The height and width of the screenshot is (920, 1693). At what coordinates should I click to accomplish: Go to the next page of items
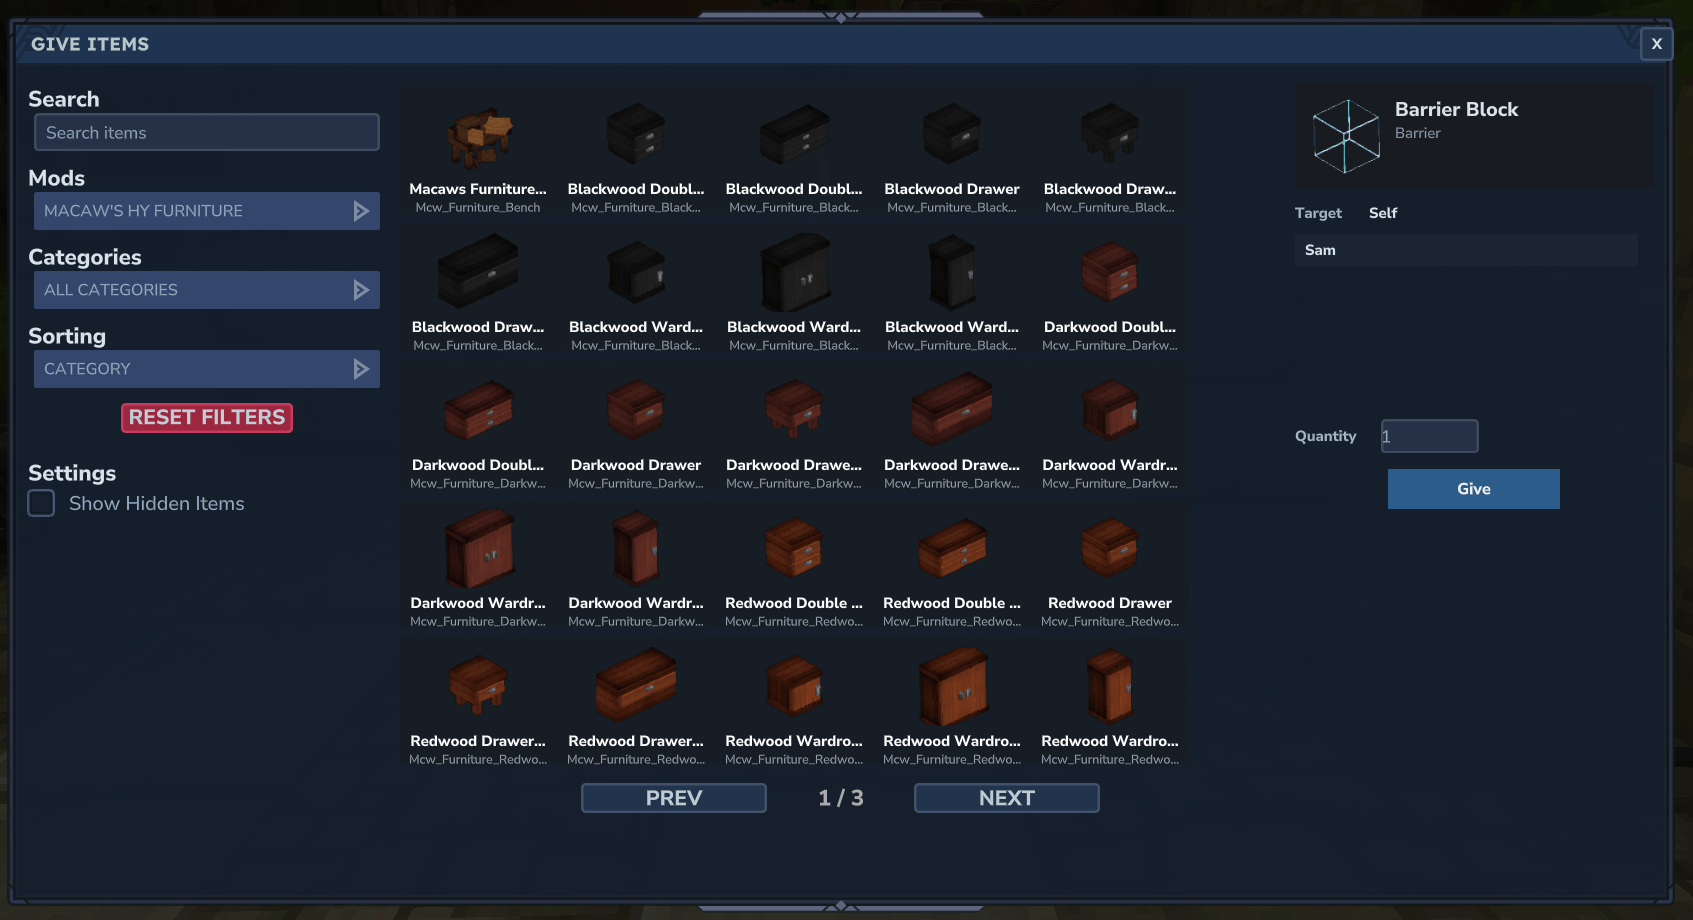point(1006,798)
